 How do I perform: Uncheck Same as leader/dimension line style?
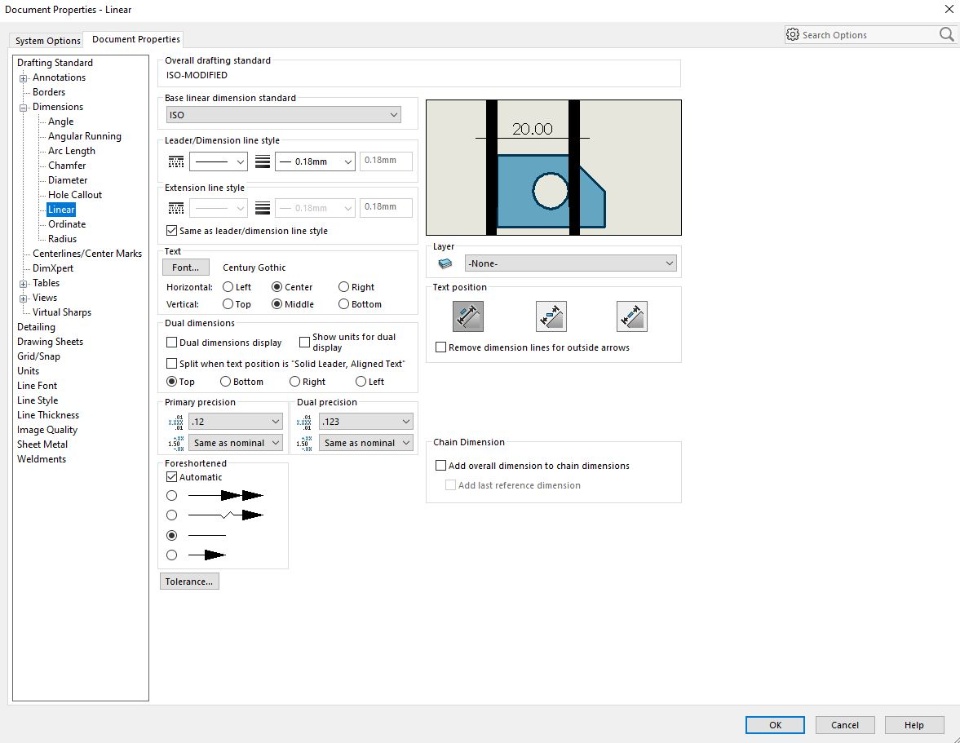pos(171,231)
